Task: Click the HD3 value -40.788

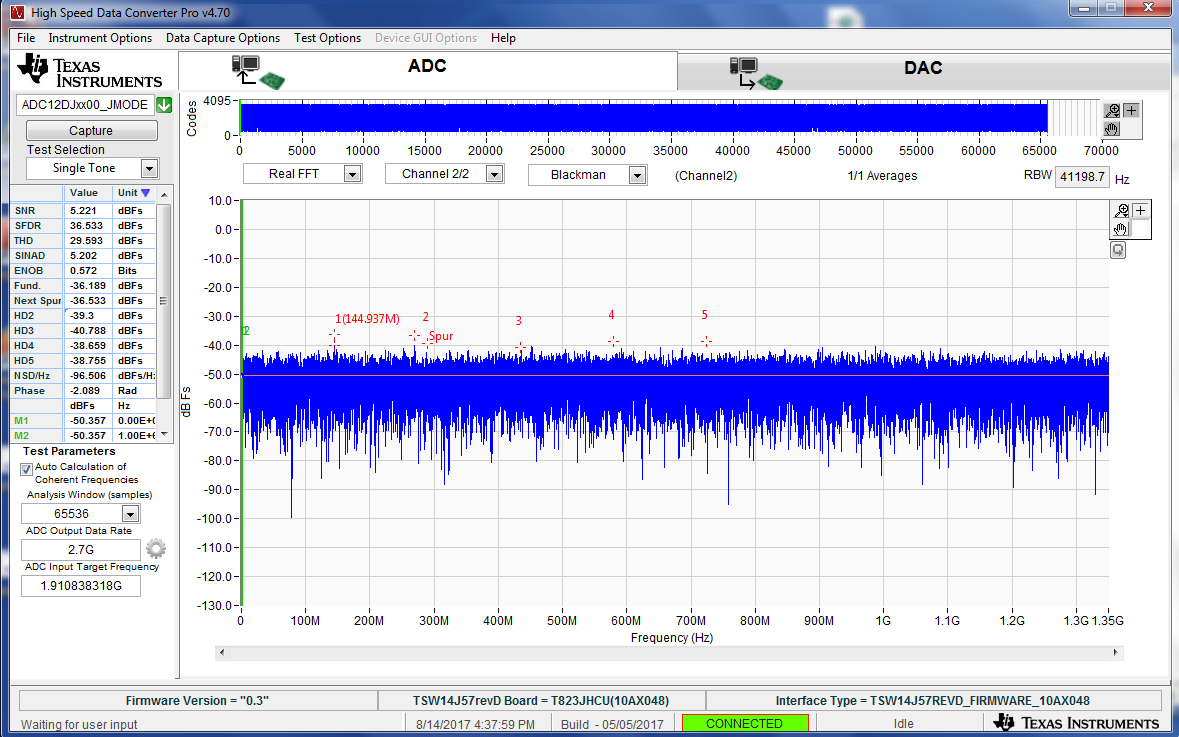Action: [x=88, y=331]
